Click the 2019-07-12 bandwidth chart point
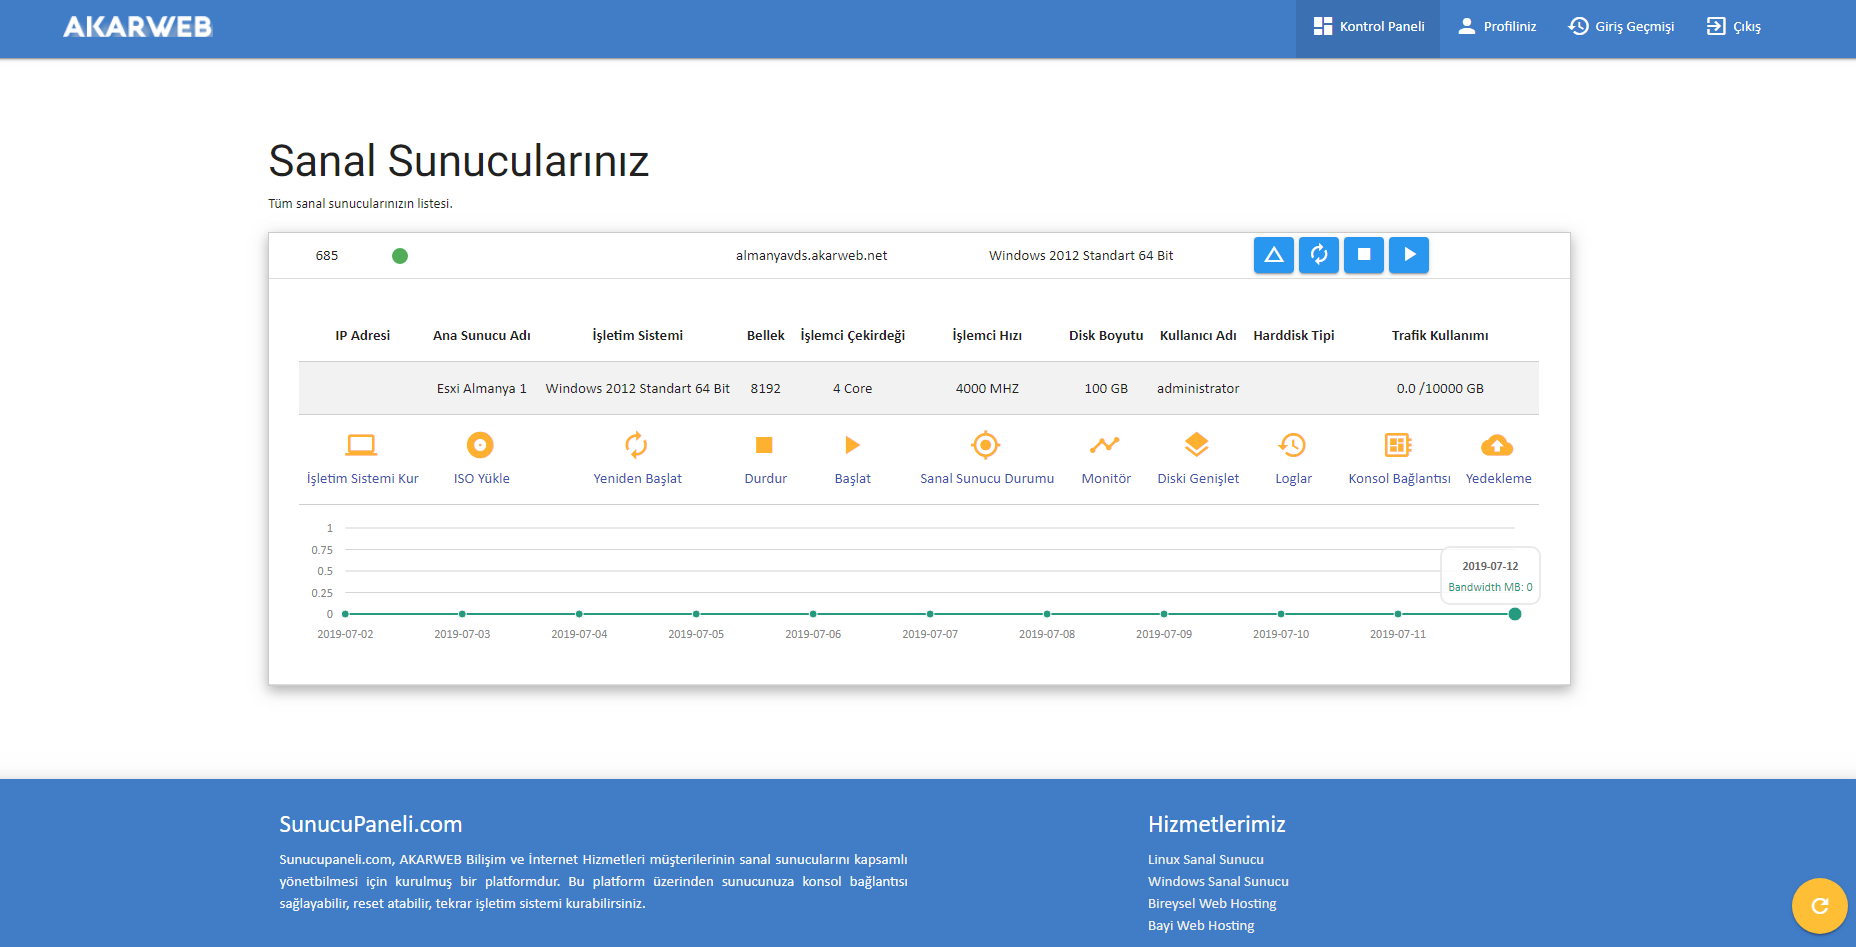The height and width of the screenshot is (947, 1856). point(1515,614)
